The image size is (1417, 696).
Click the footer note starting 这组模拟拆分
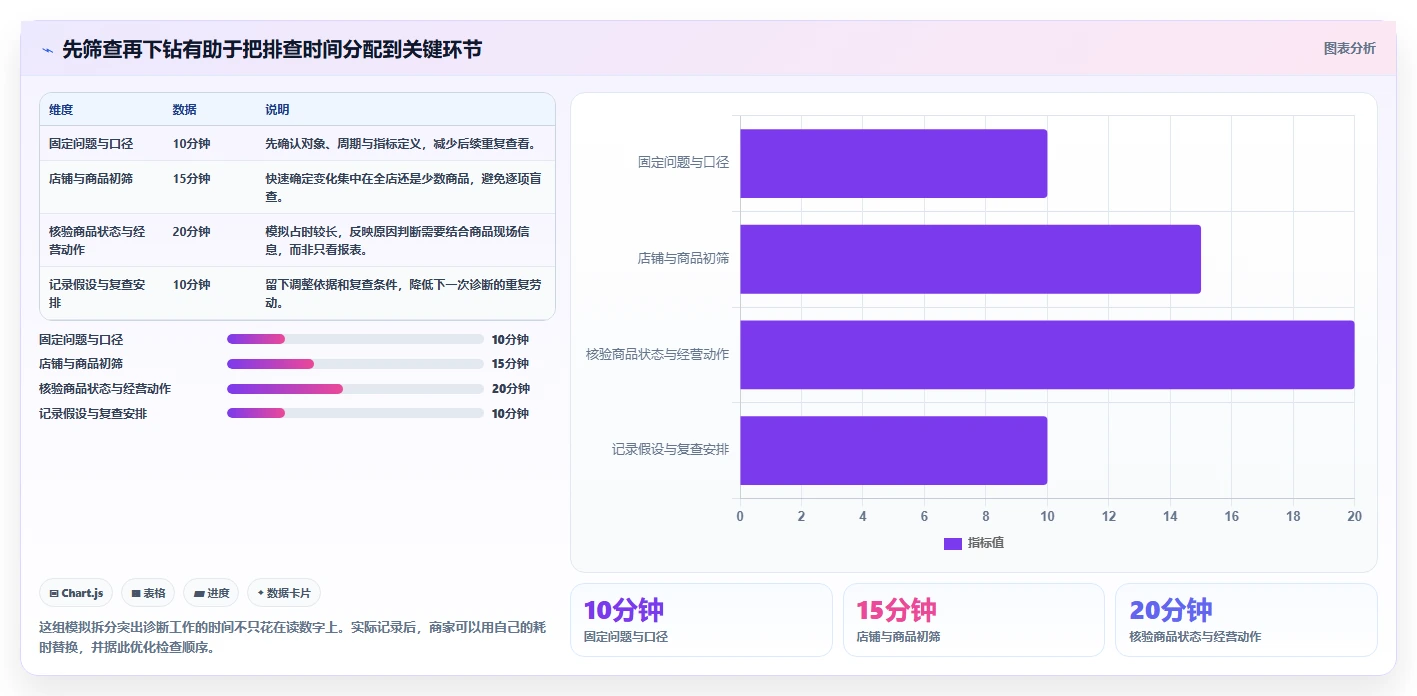pyautogui.click(x=292, y=637)
